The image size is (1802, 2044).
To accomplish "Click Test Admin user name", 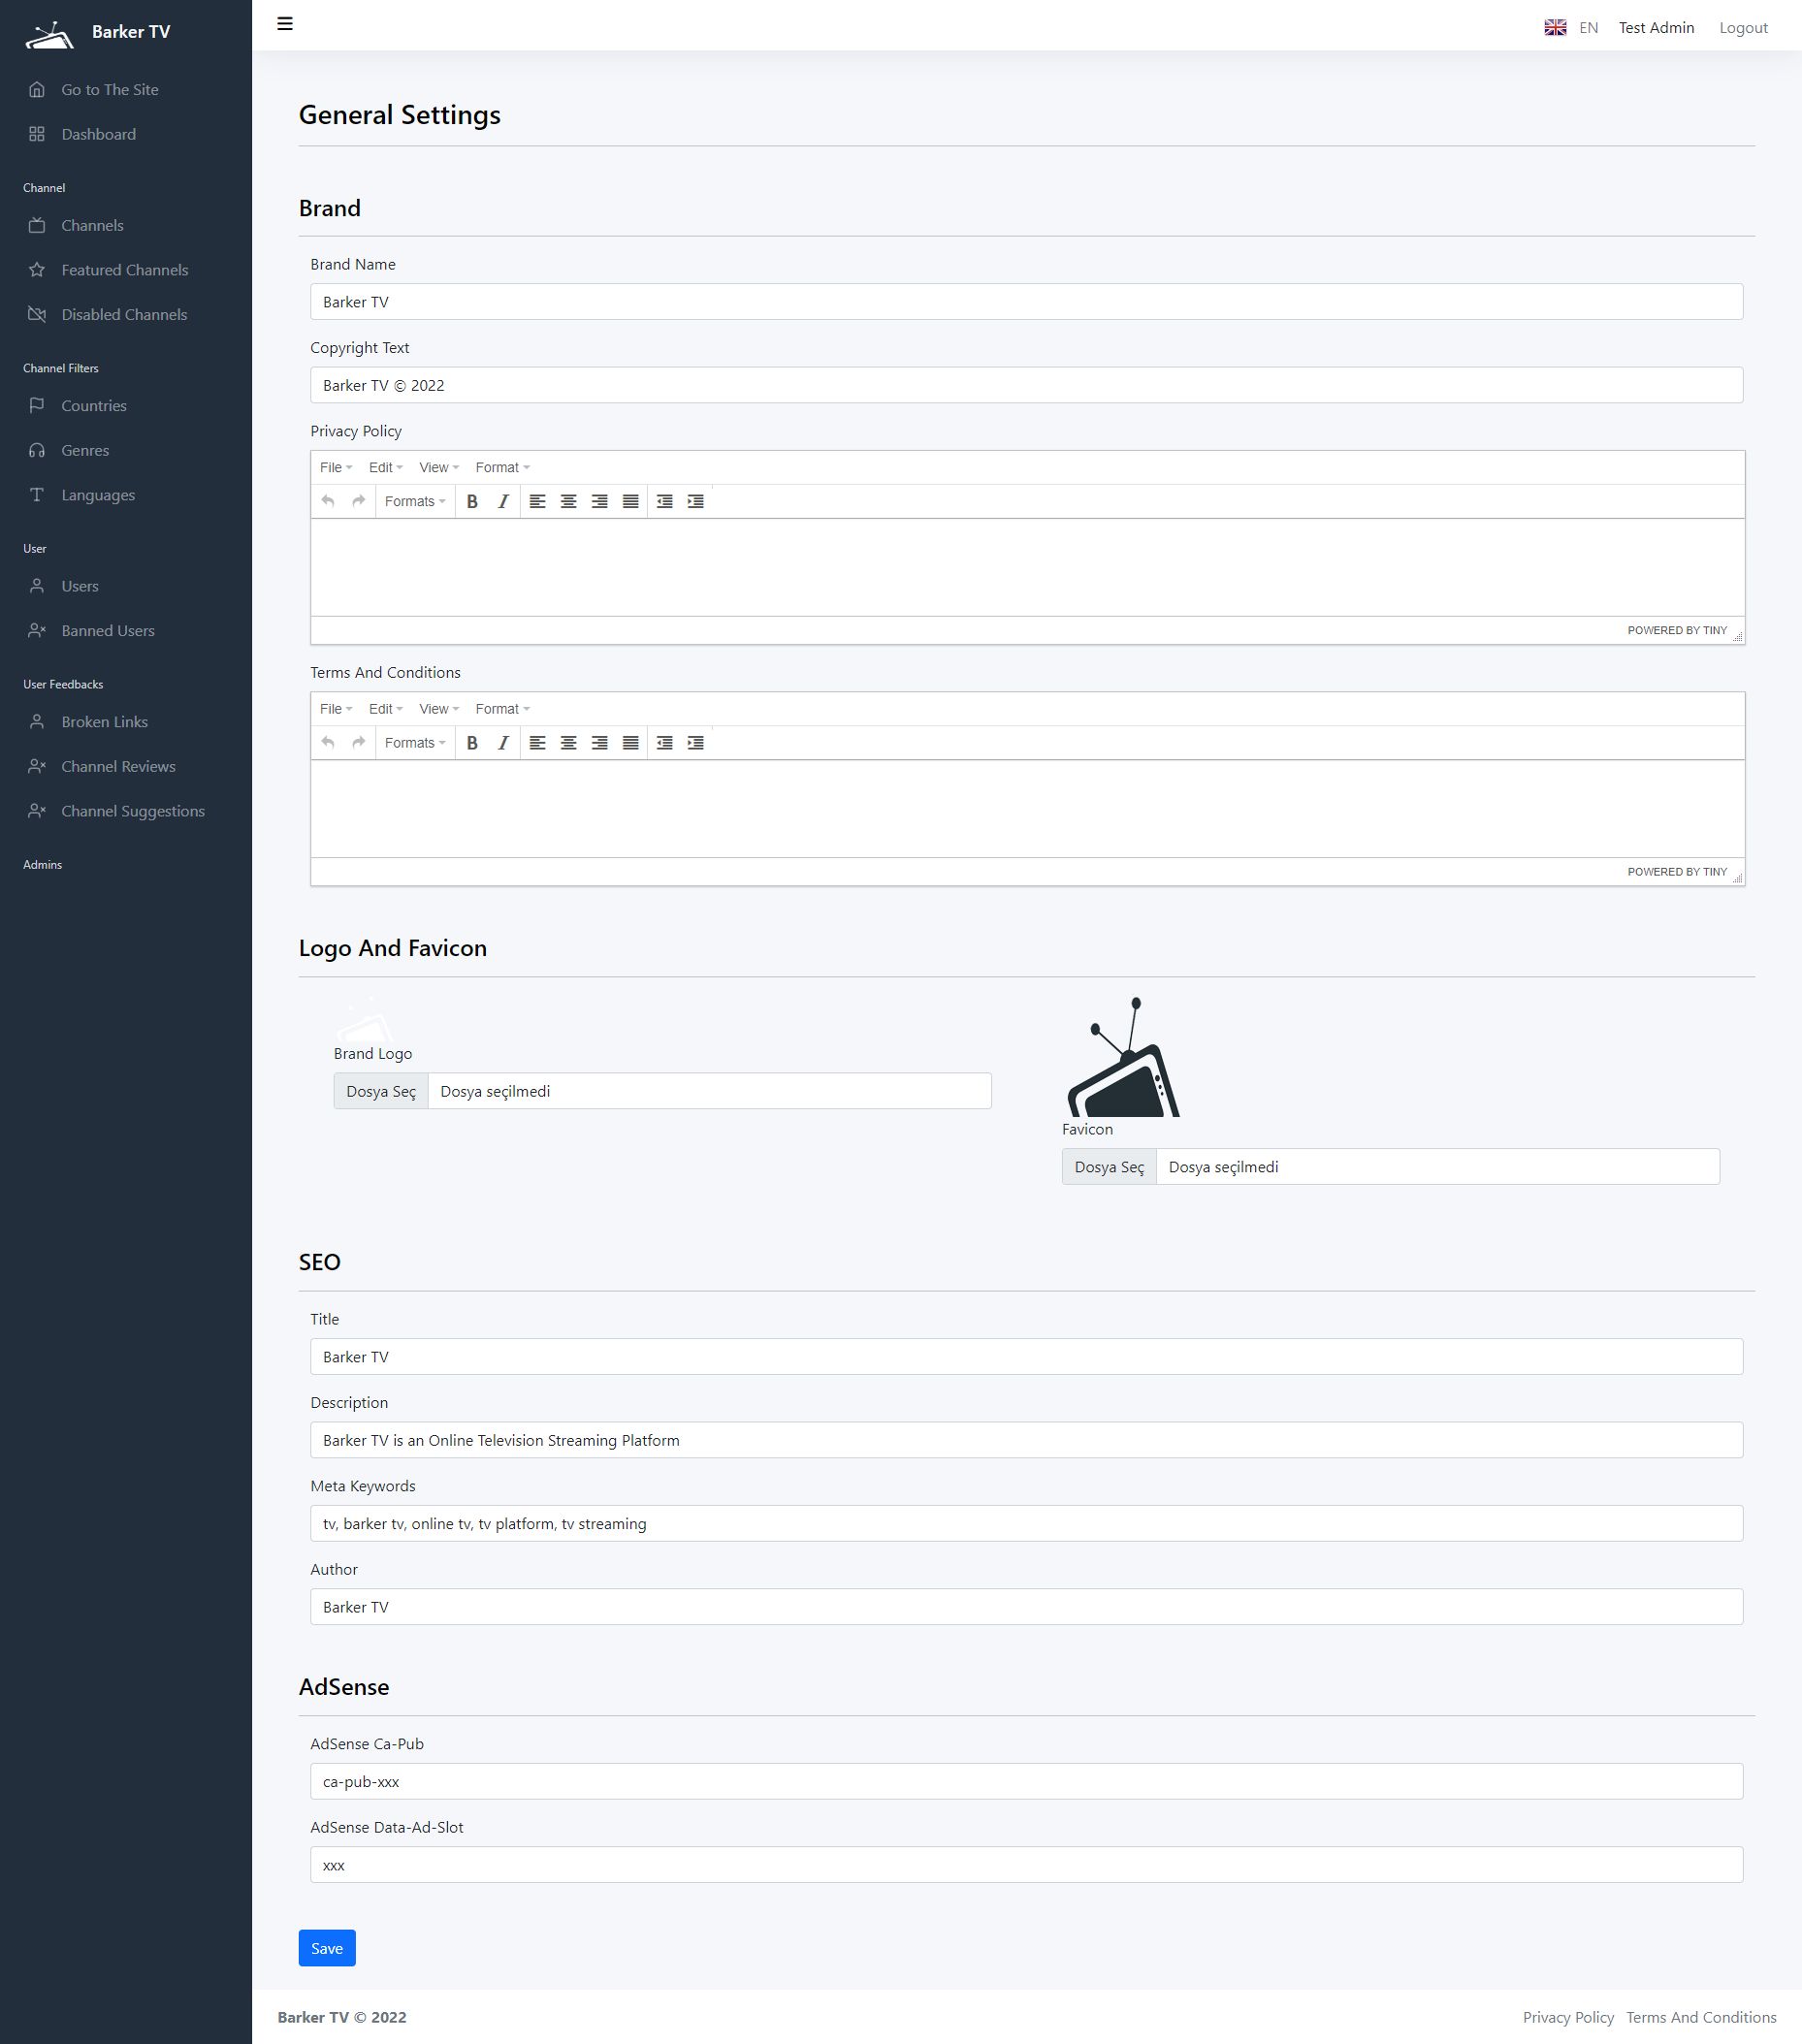I will (x=1656, y=28).
